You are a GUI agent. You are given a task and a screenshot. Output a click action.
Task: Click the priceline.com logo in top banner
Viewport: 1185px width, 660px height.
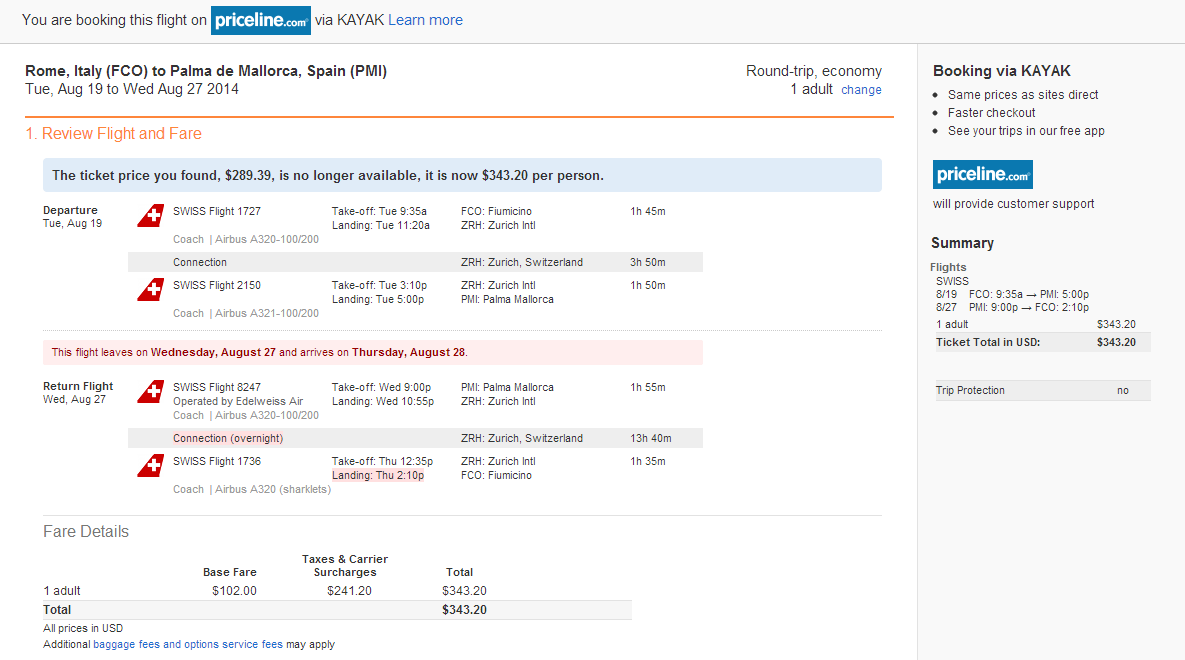tap(261, 20)
